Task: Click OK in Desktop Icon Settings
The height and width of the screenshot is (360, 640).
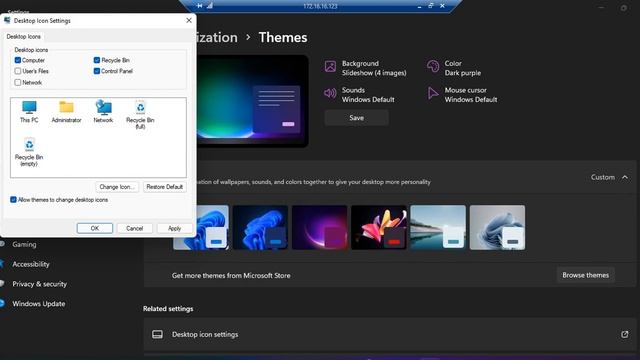Action: tap(95, 228)
